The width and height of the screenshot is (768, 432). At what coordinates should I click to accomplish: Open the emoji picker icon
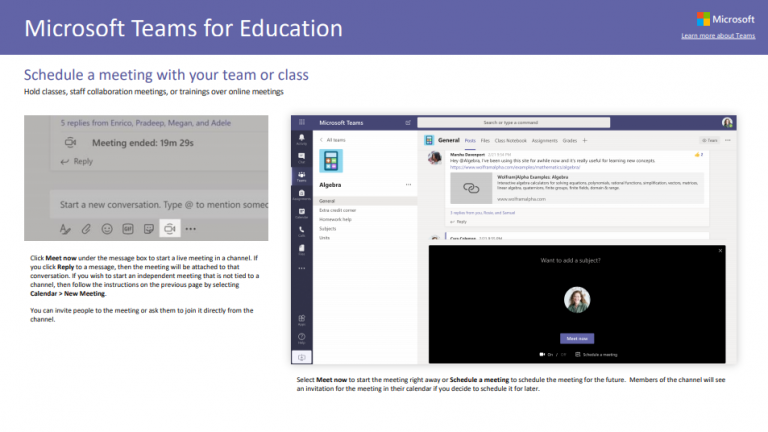[x=107, y=229]
